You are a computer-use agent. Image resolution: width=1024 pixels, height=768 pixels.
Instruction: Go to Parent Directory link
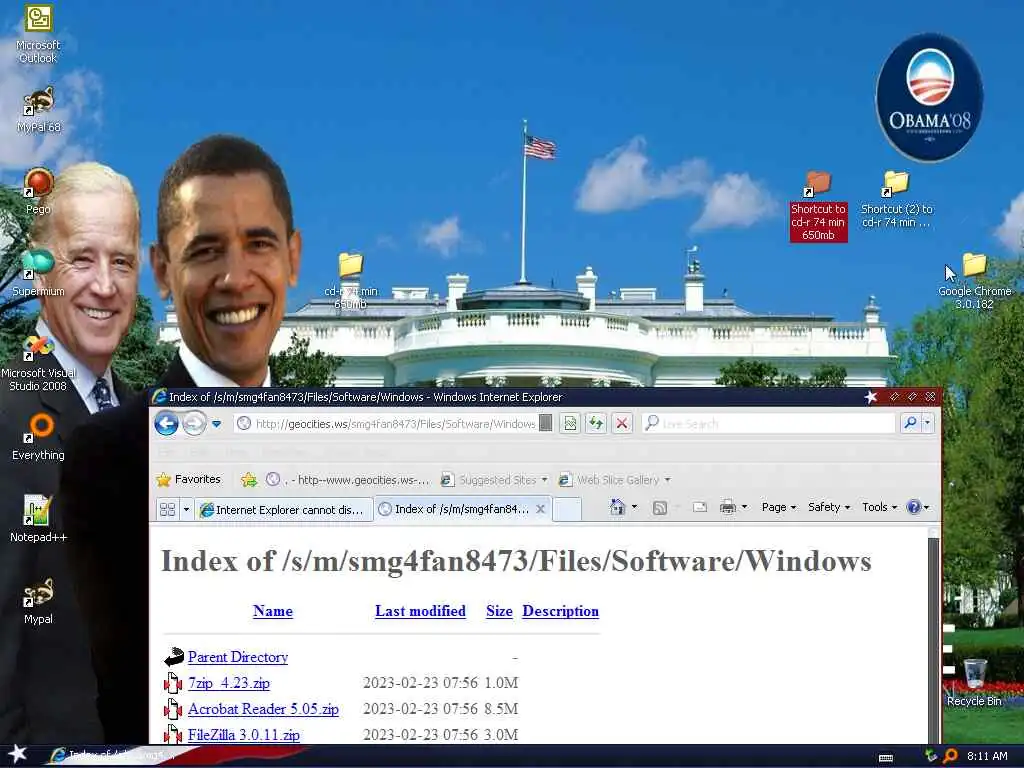238,657
